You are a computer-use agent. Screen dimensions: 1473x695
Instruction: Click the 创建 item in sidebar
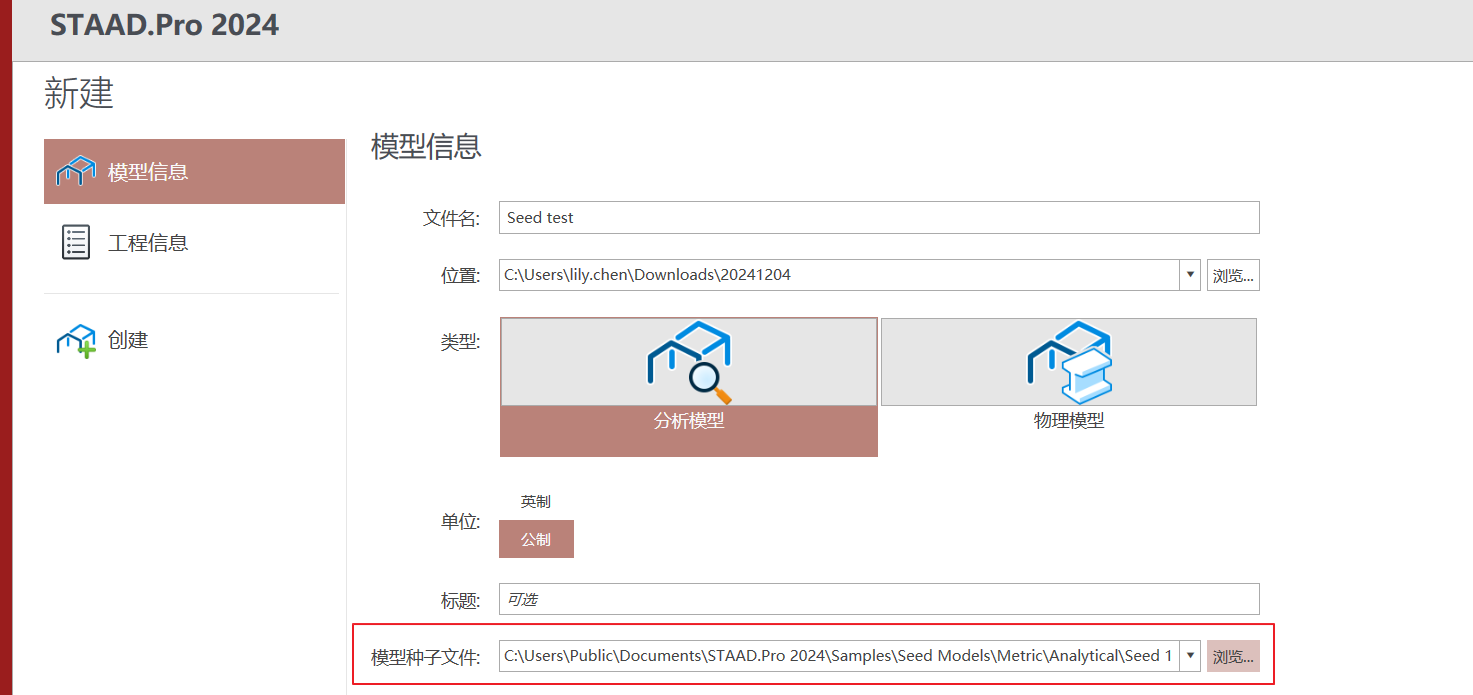194,340
